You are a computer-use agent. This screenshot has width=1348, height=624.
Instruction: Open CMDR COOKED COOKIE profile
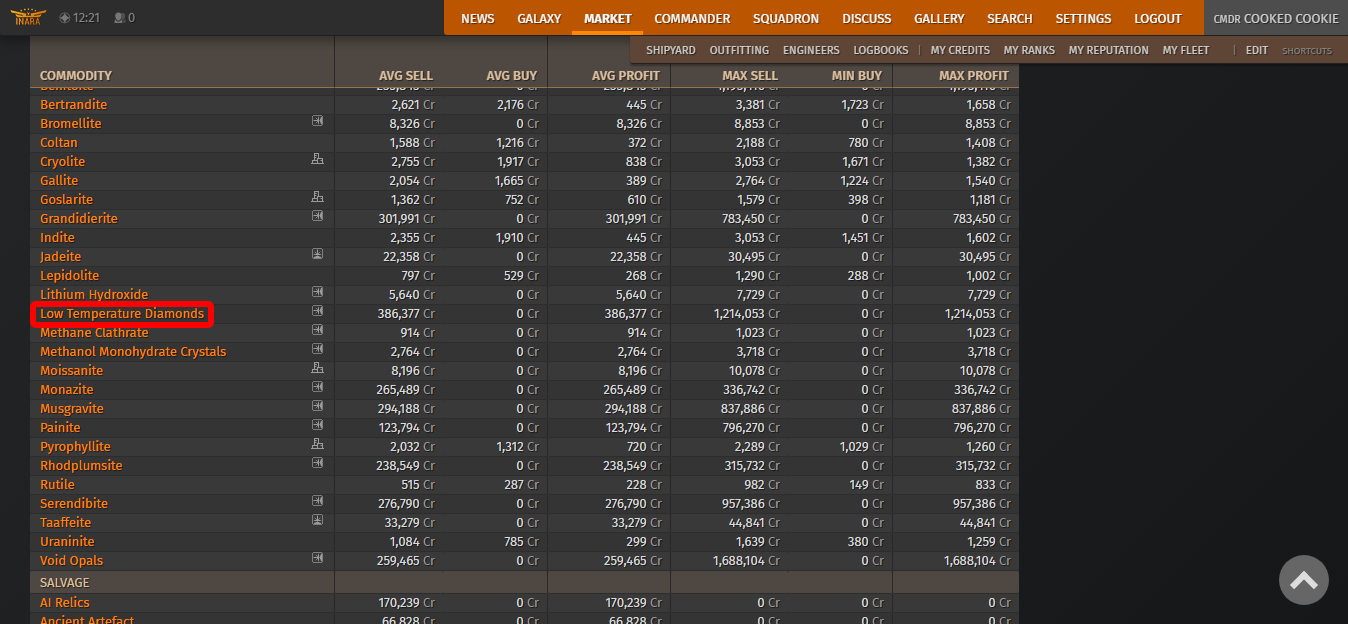click(1276, 18)
